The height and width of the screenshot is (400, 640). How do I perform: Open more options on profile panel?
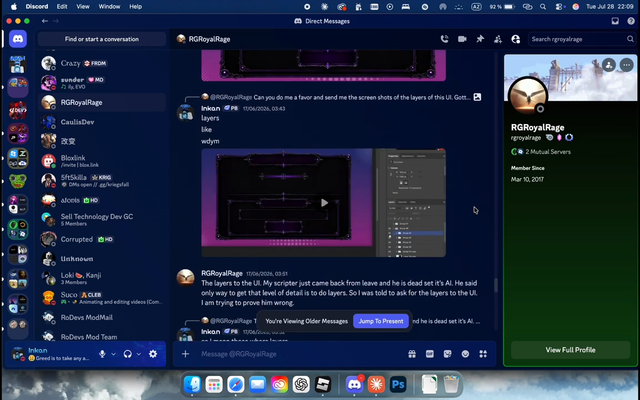pyautogui.click(x=627, y=65)
